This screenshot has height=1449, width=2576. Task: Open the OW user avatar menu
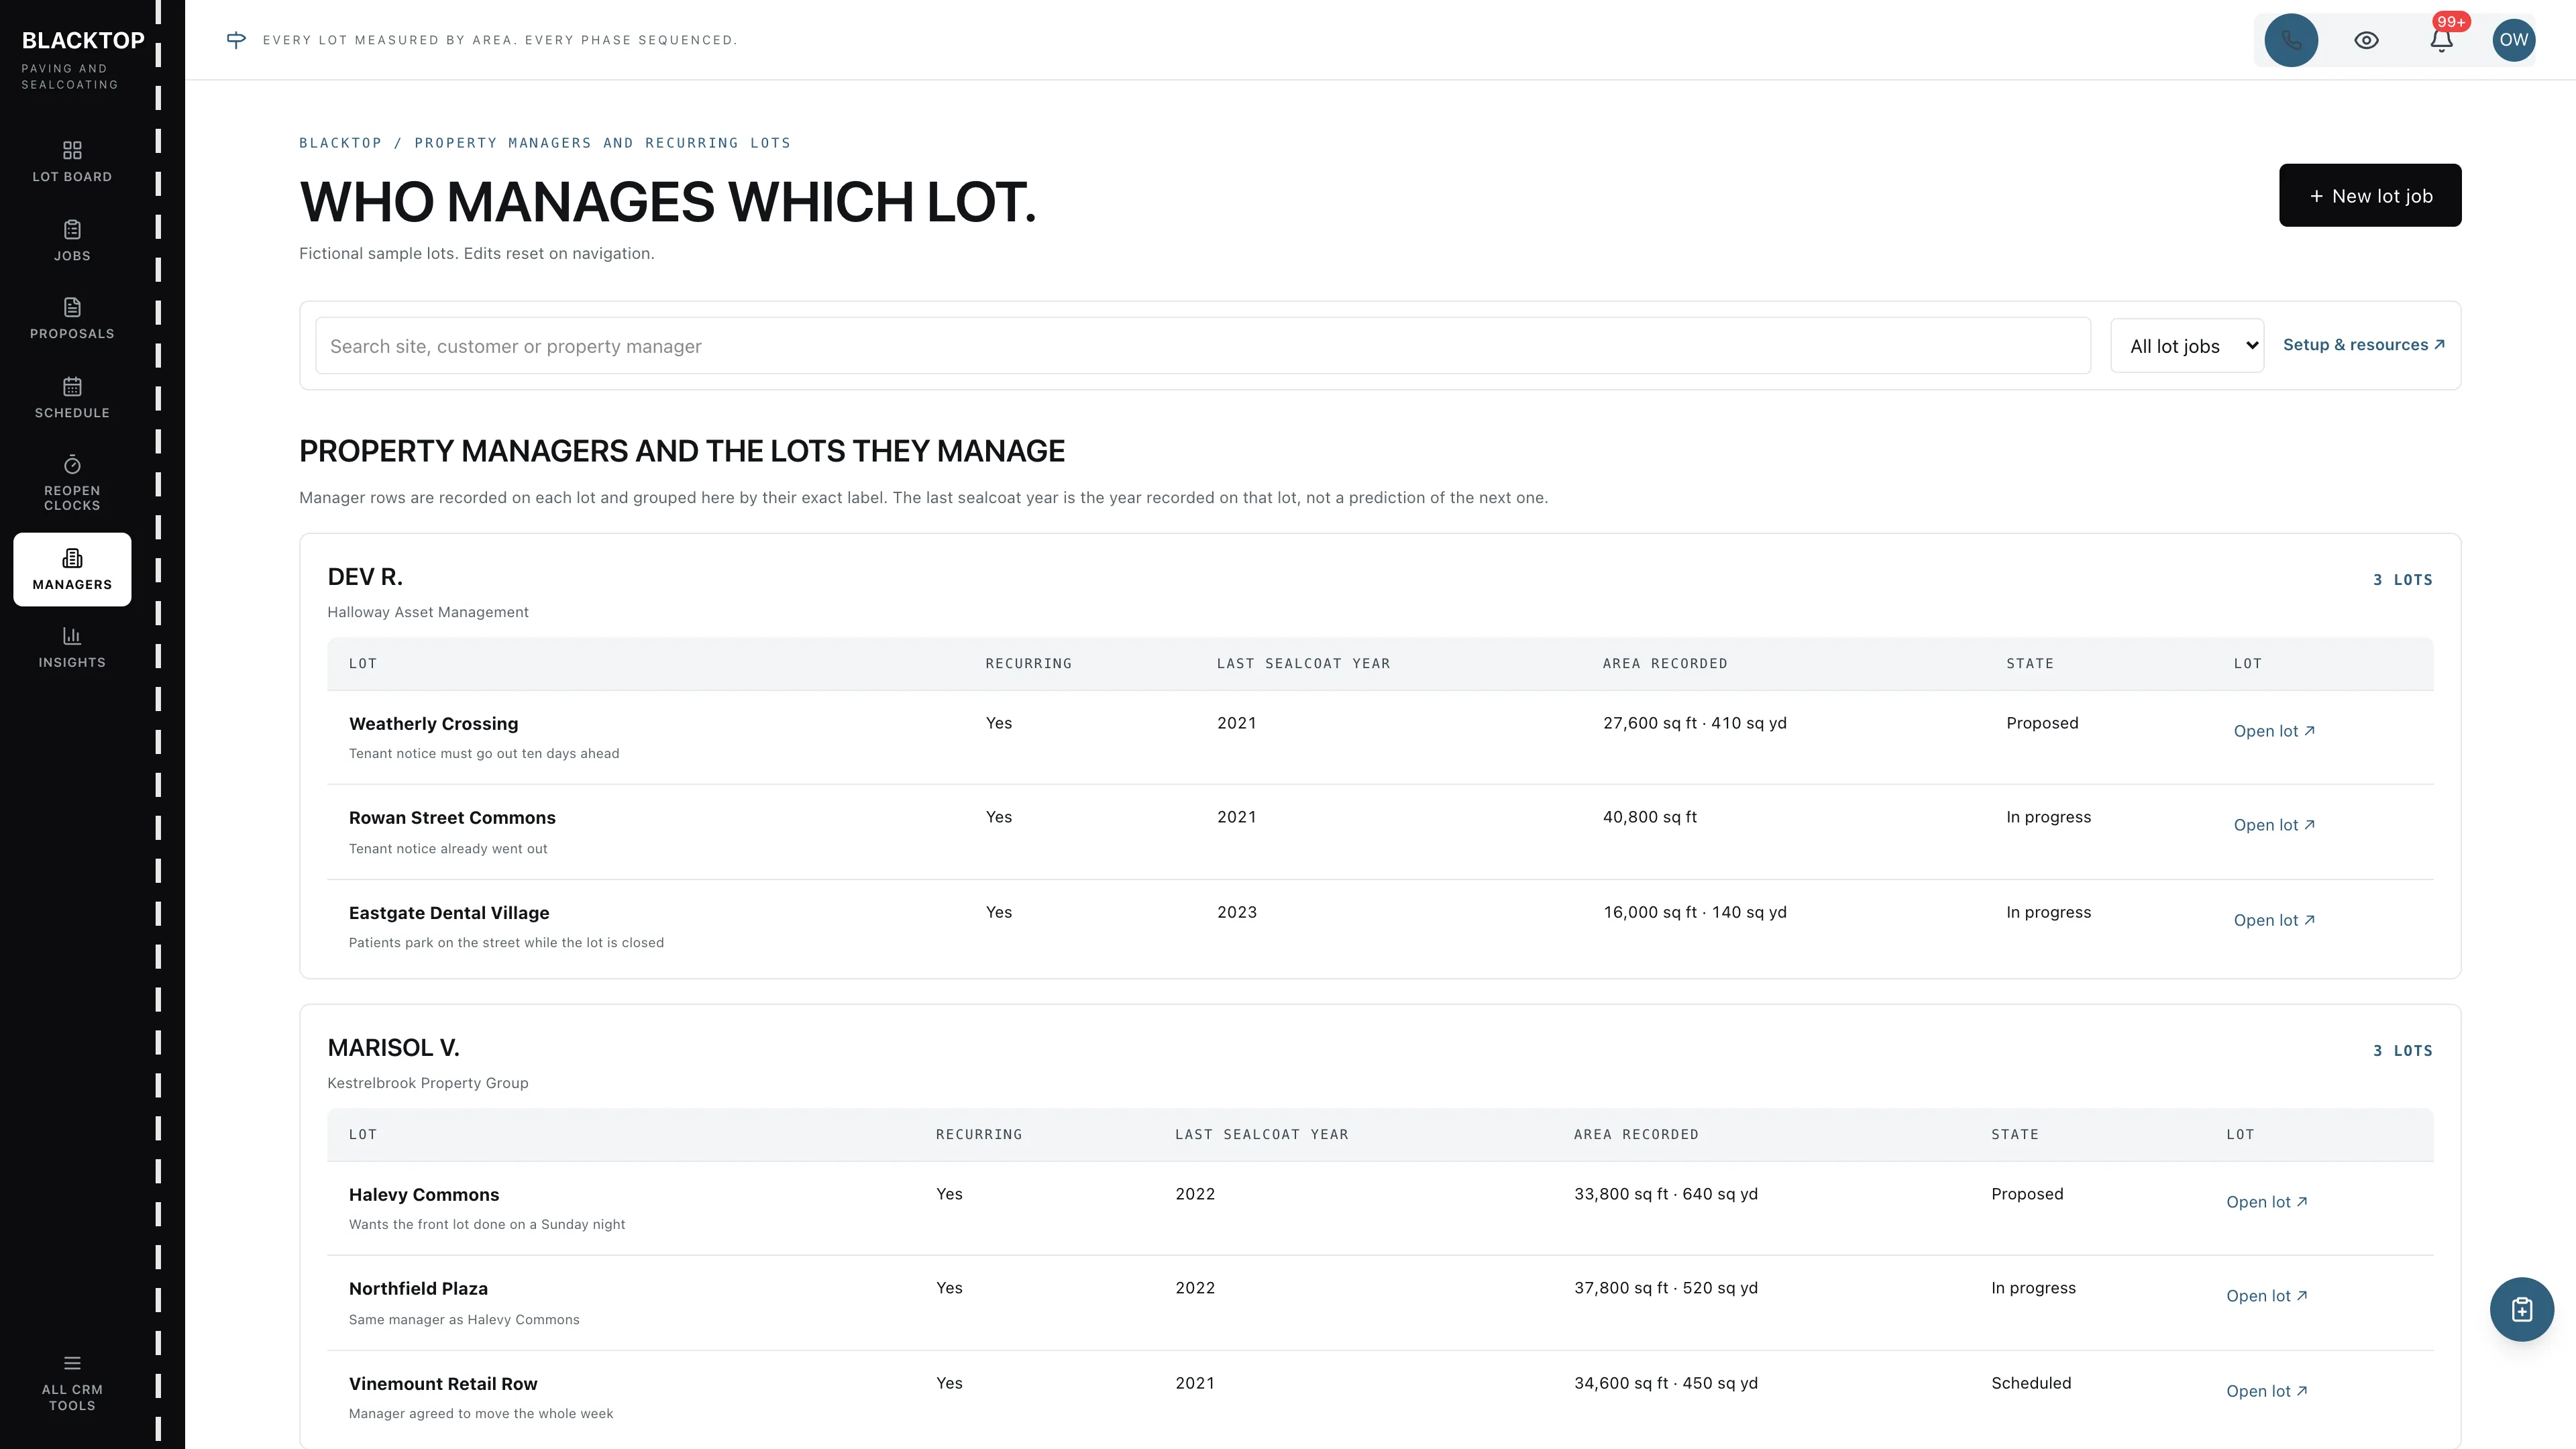point(2513,40)
